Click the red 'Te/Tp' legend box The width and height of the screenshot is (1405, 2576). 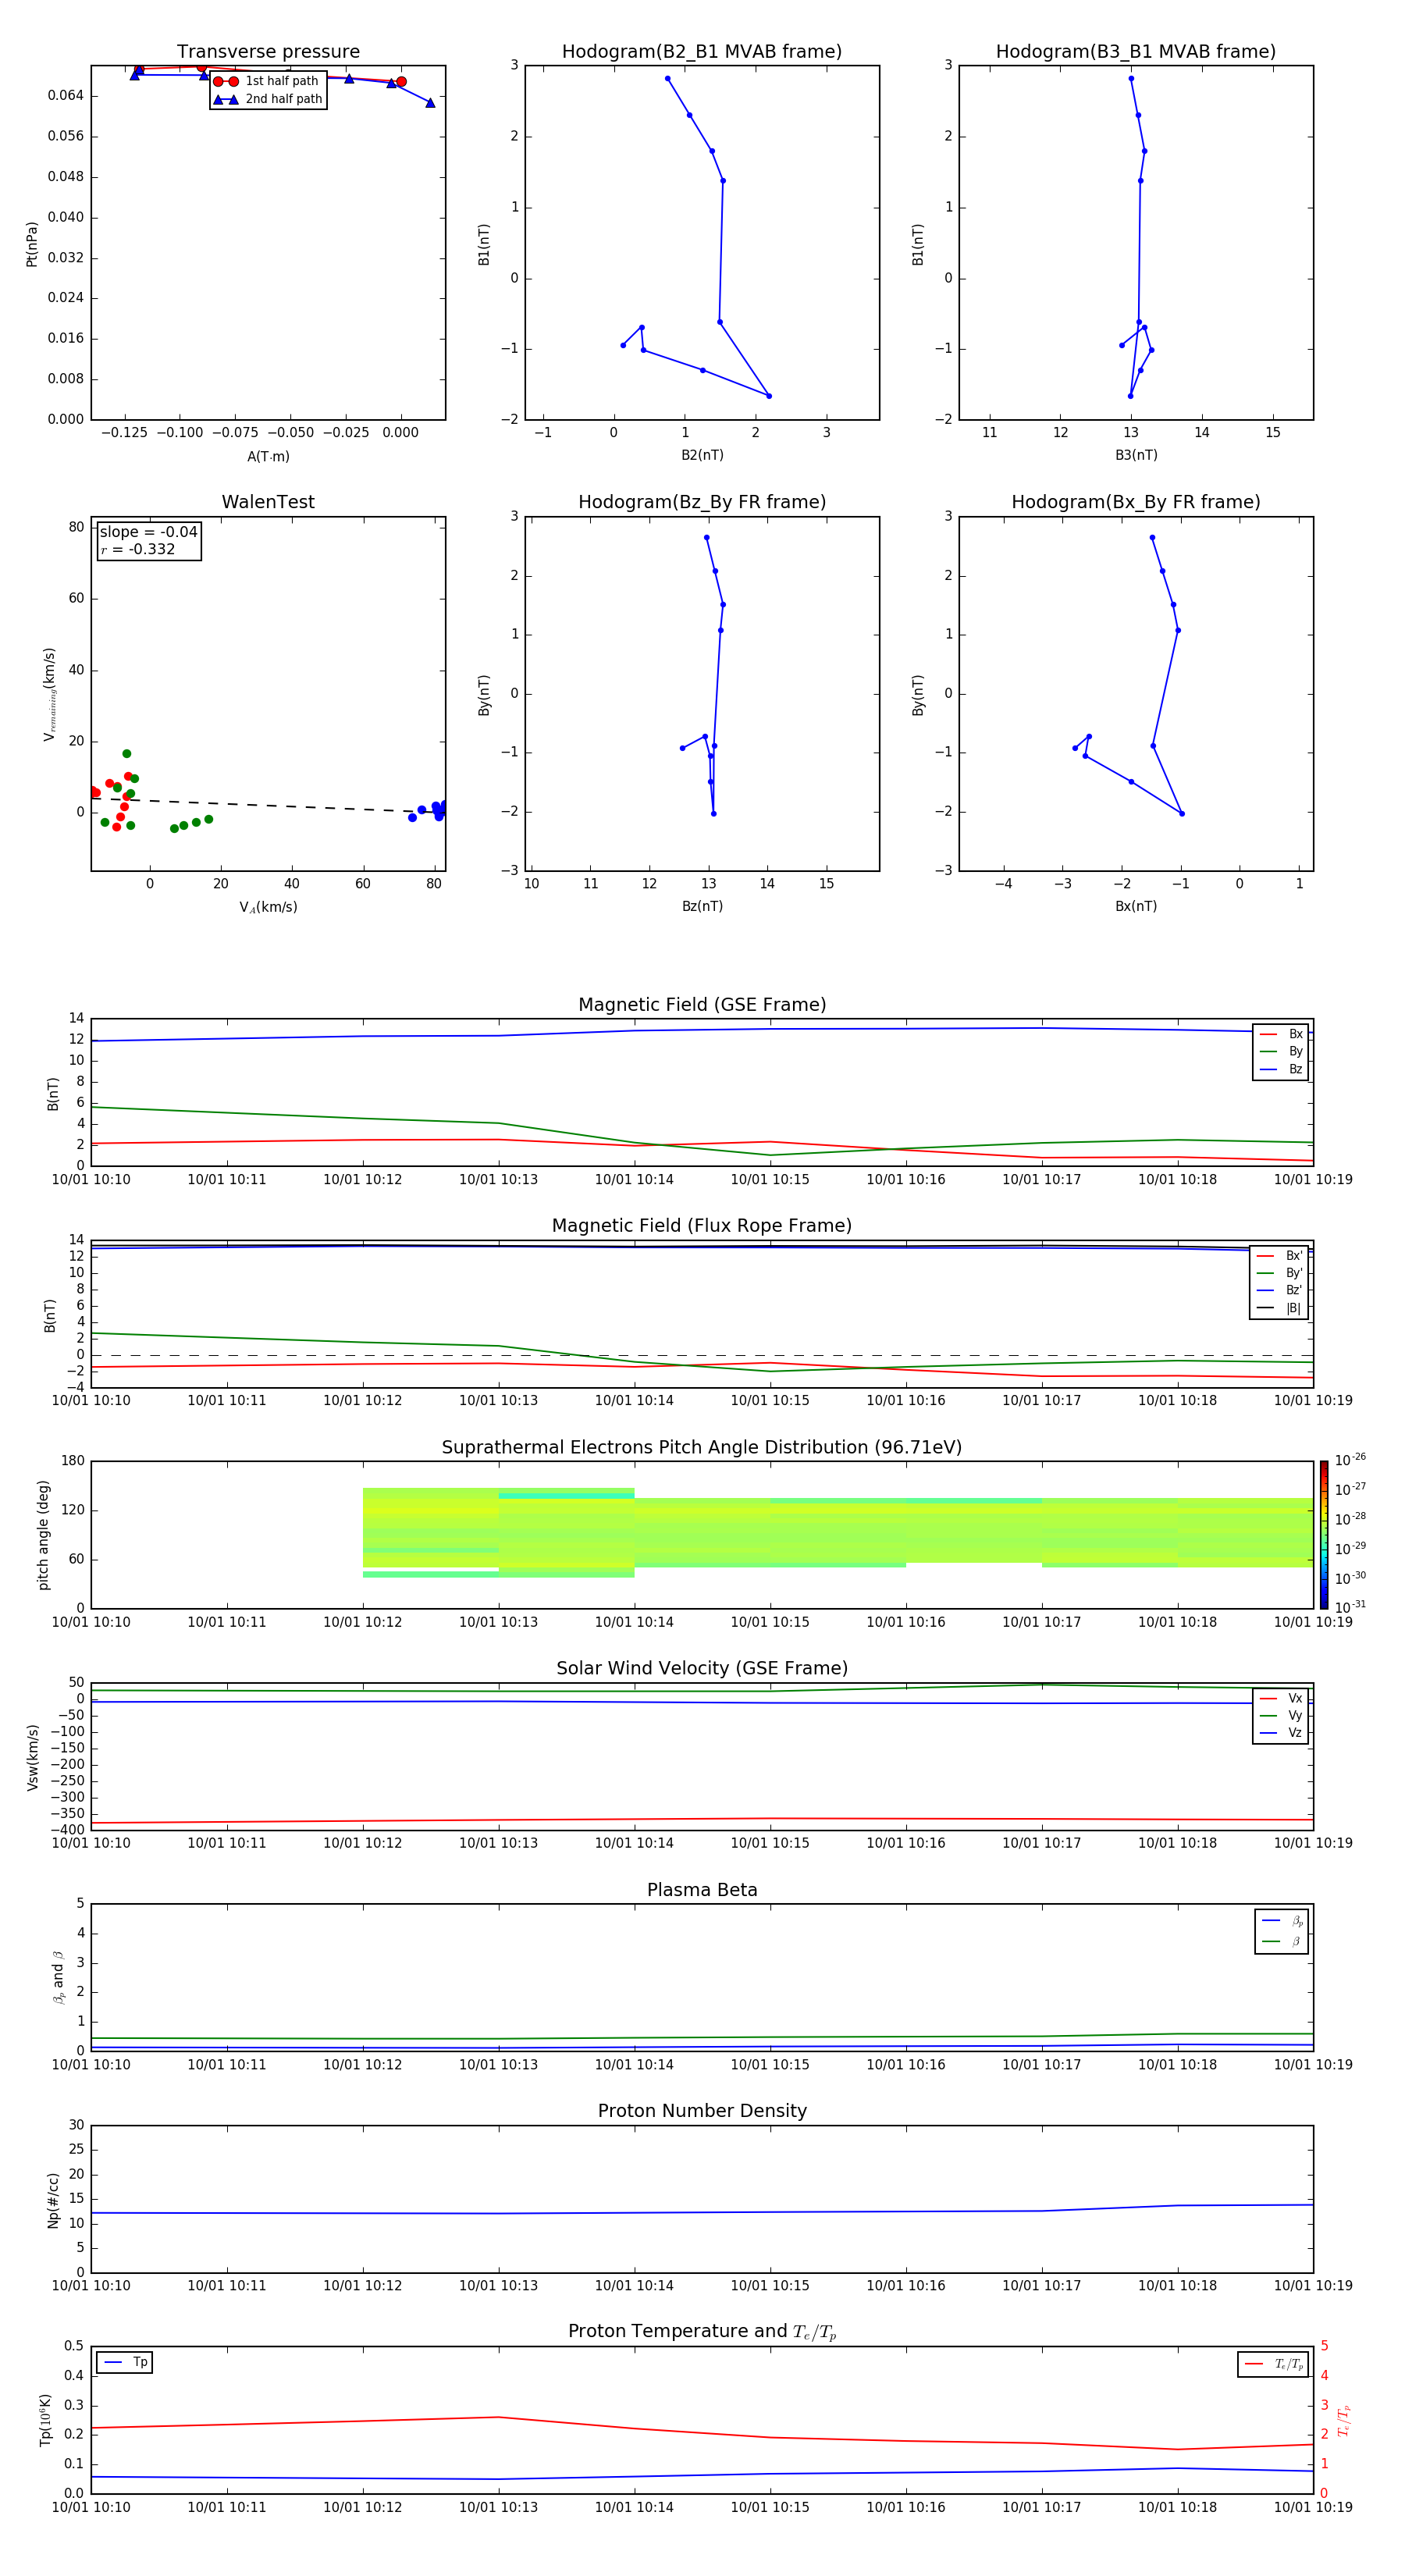(1273, 2365)
